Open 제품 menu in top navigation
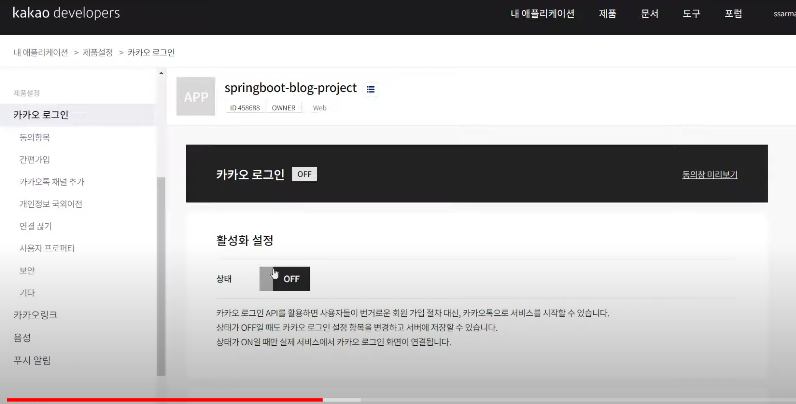Screen dimensions: 796x404 (x=607, y=14)
